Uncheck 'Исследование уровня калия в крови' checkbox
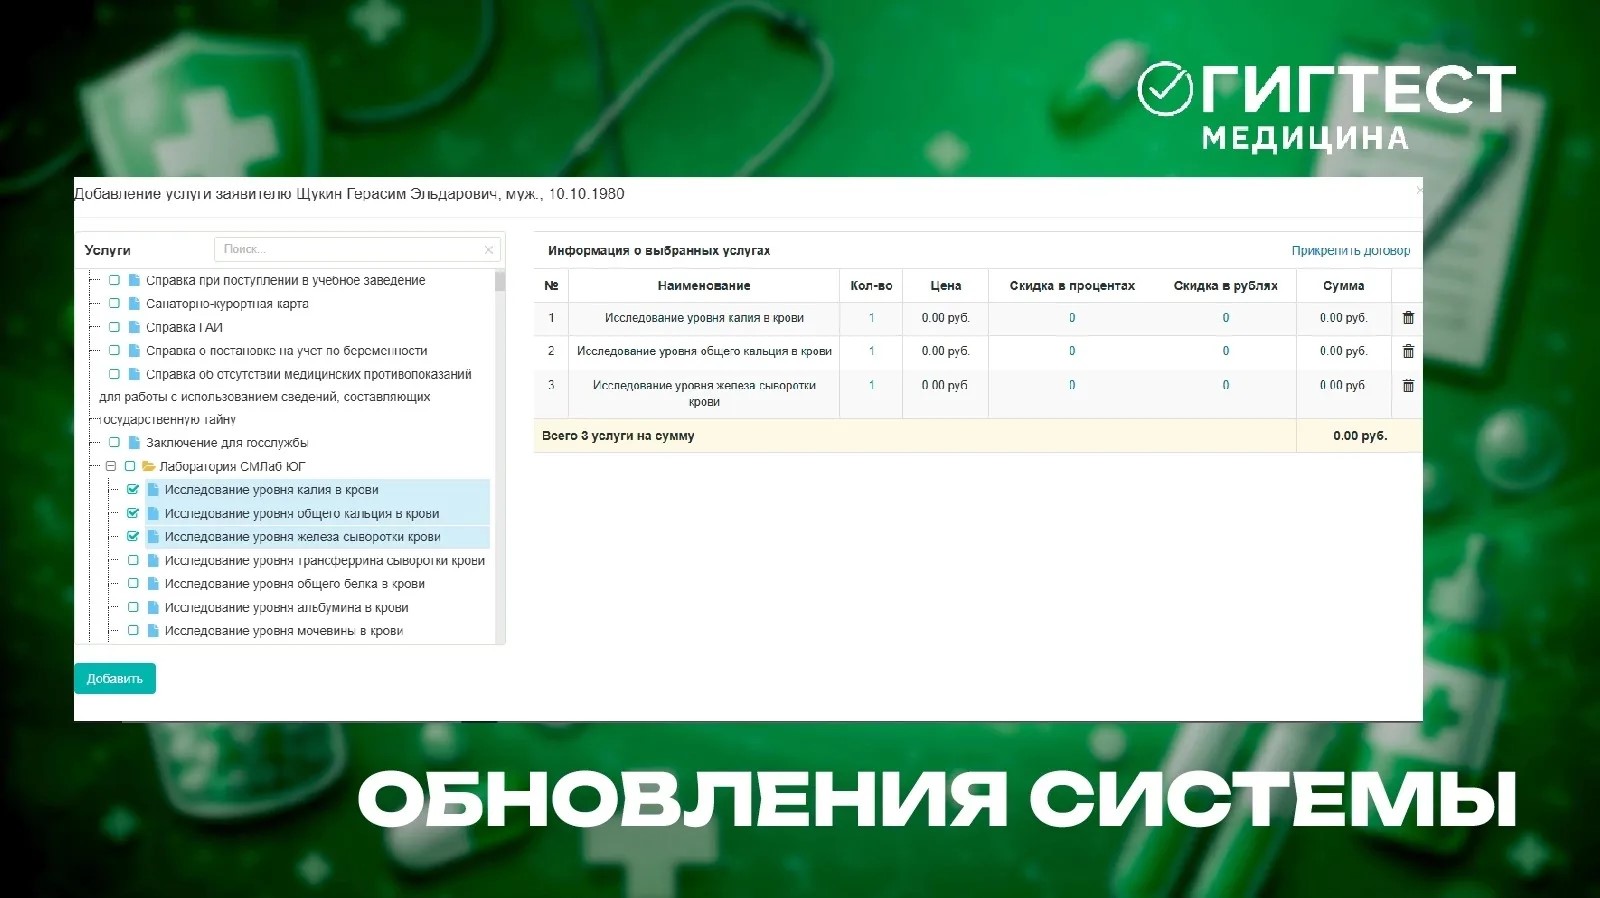This screenshot has width=1600, height=898. (x=133, y=490)
